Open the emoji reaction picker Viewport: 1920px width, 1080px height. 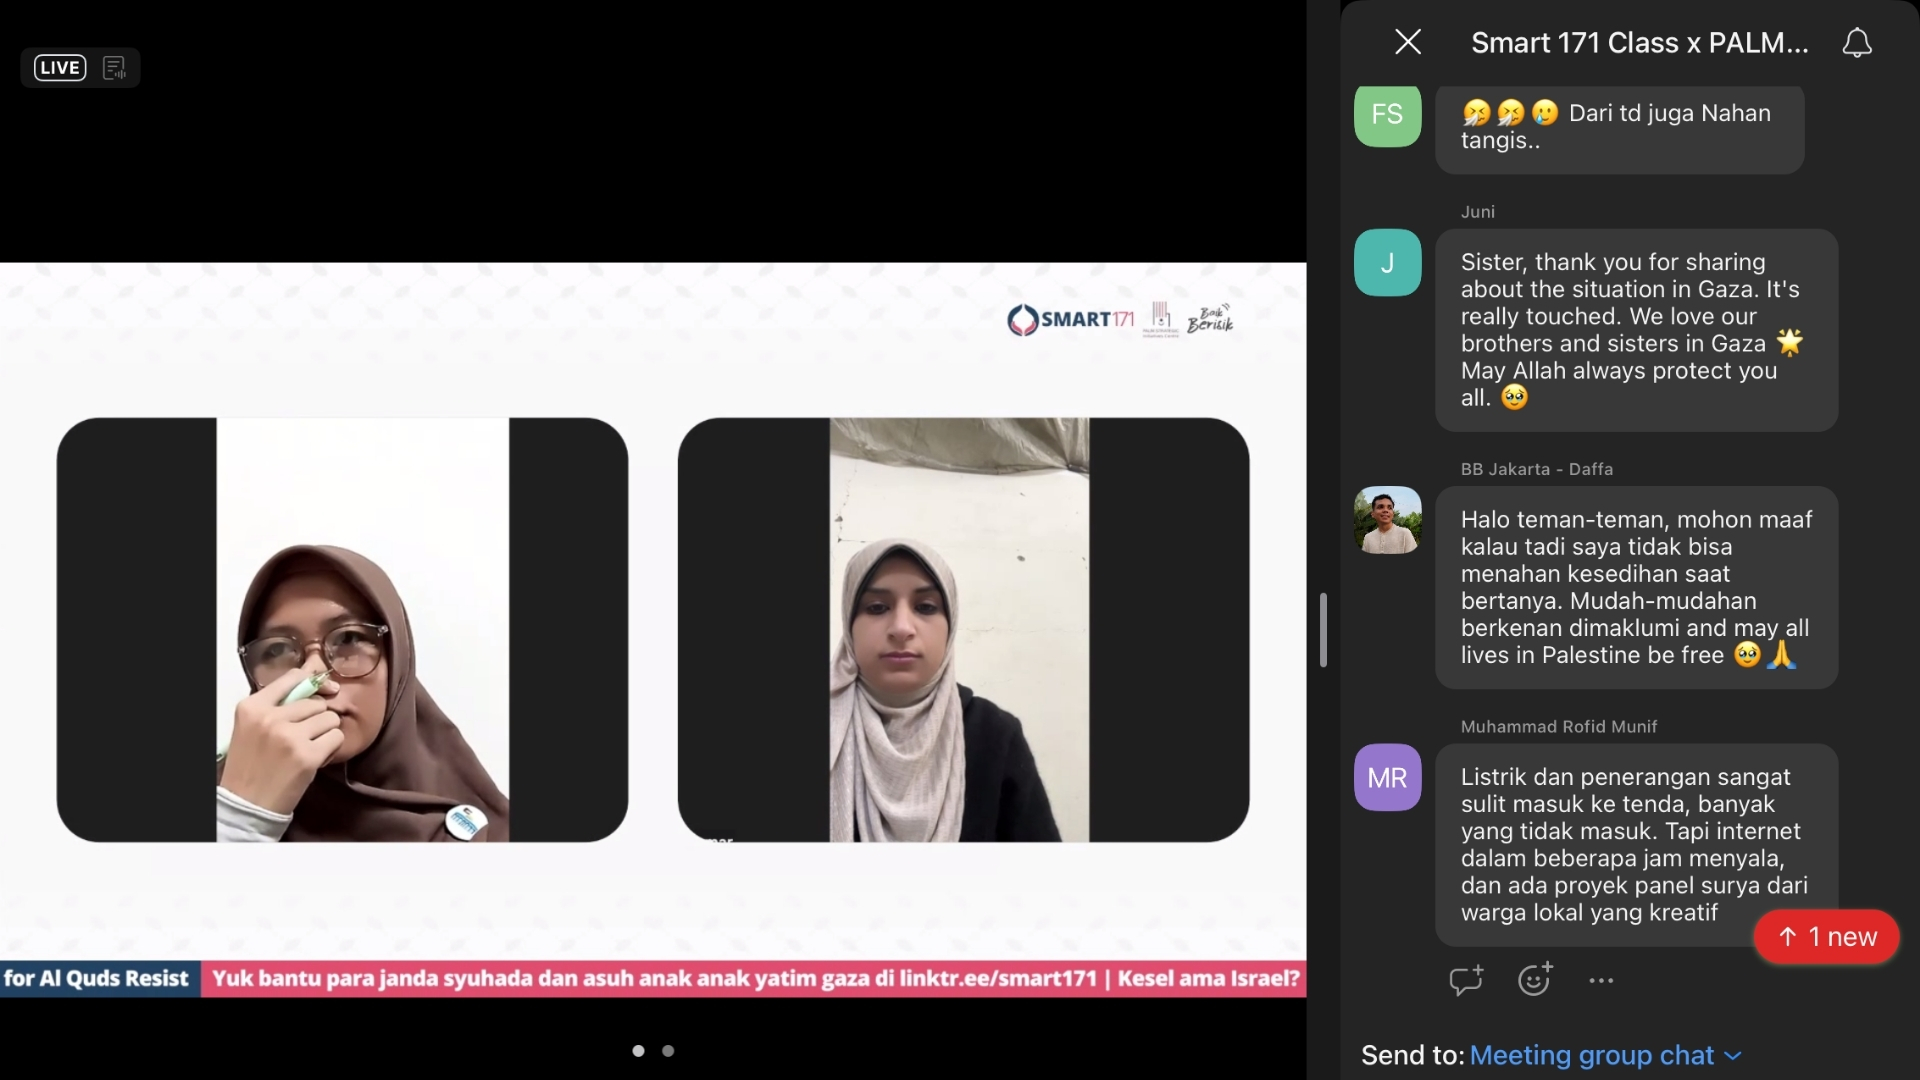point(1534,981)
